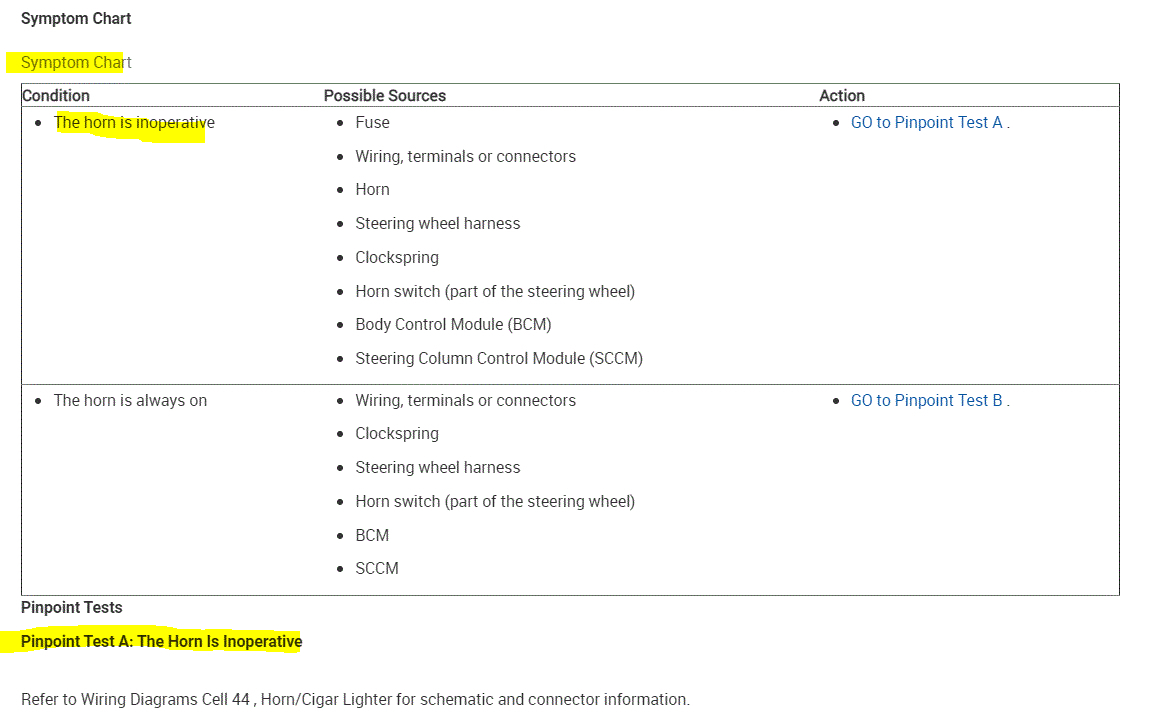
Task: Click the Pinpoint Tests heading
Action: coord(72,608)
